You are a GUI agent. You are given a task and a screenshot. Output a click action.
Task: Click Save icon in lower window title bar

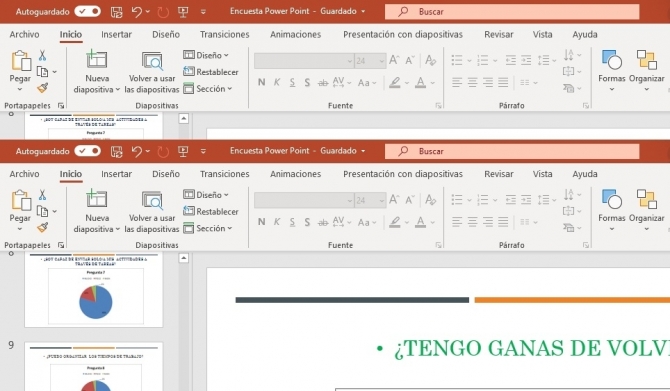(x=116, y=151)
